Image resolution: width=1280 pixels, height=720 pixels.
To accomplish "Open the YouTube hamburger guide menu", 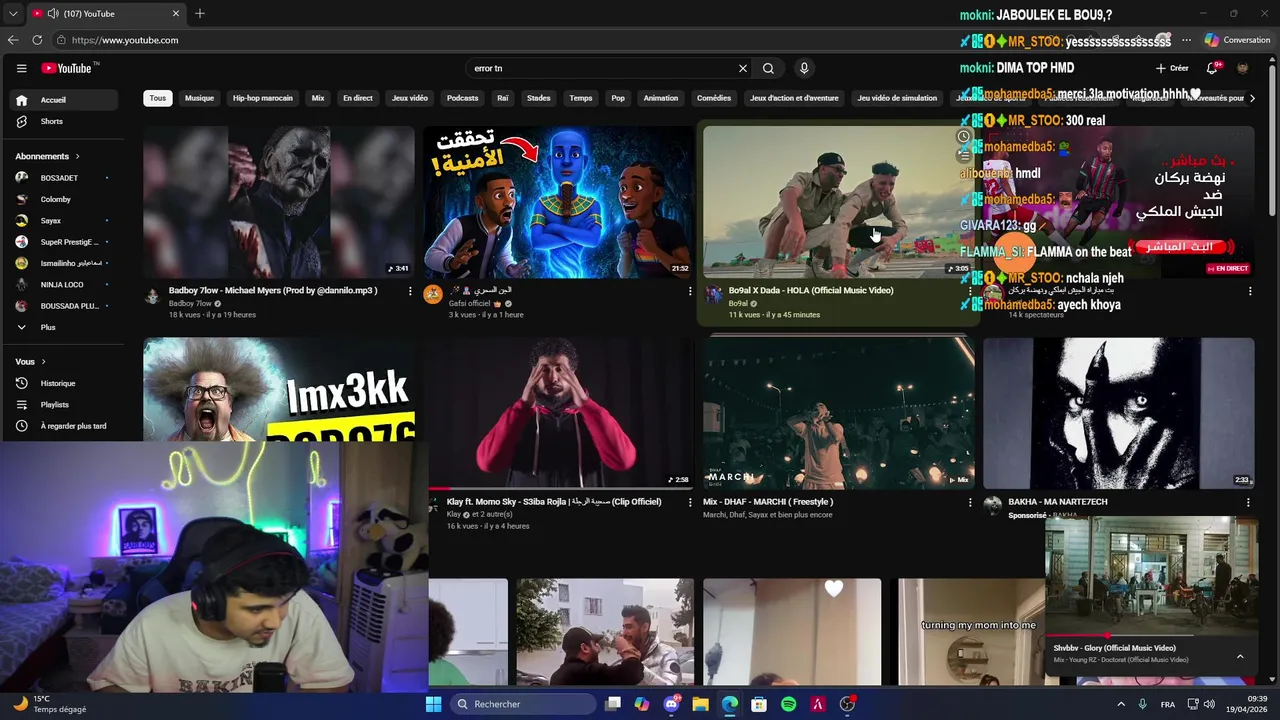I will [x=21, y=68].
